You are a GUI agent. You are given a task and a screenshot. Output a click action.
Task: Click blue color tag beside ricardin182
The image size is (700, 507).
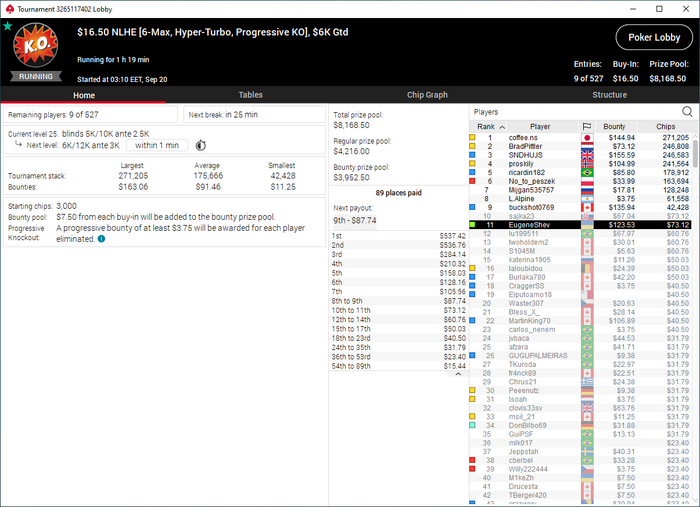tap(472, 173)
